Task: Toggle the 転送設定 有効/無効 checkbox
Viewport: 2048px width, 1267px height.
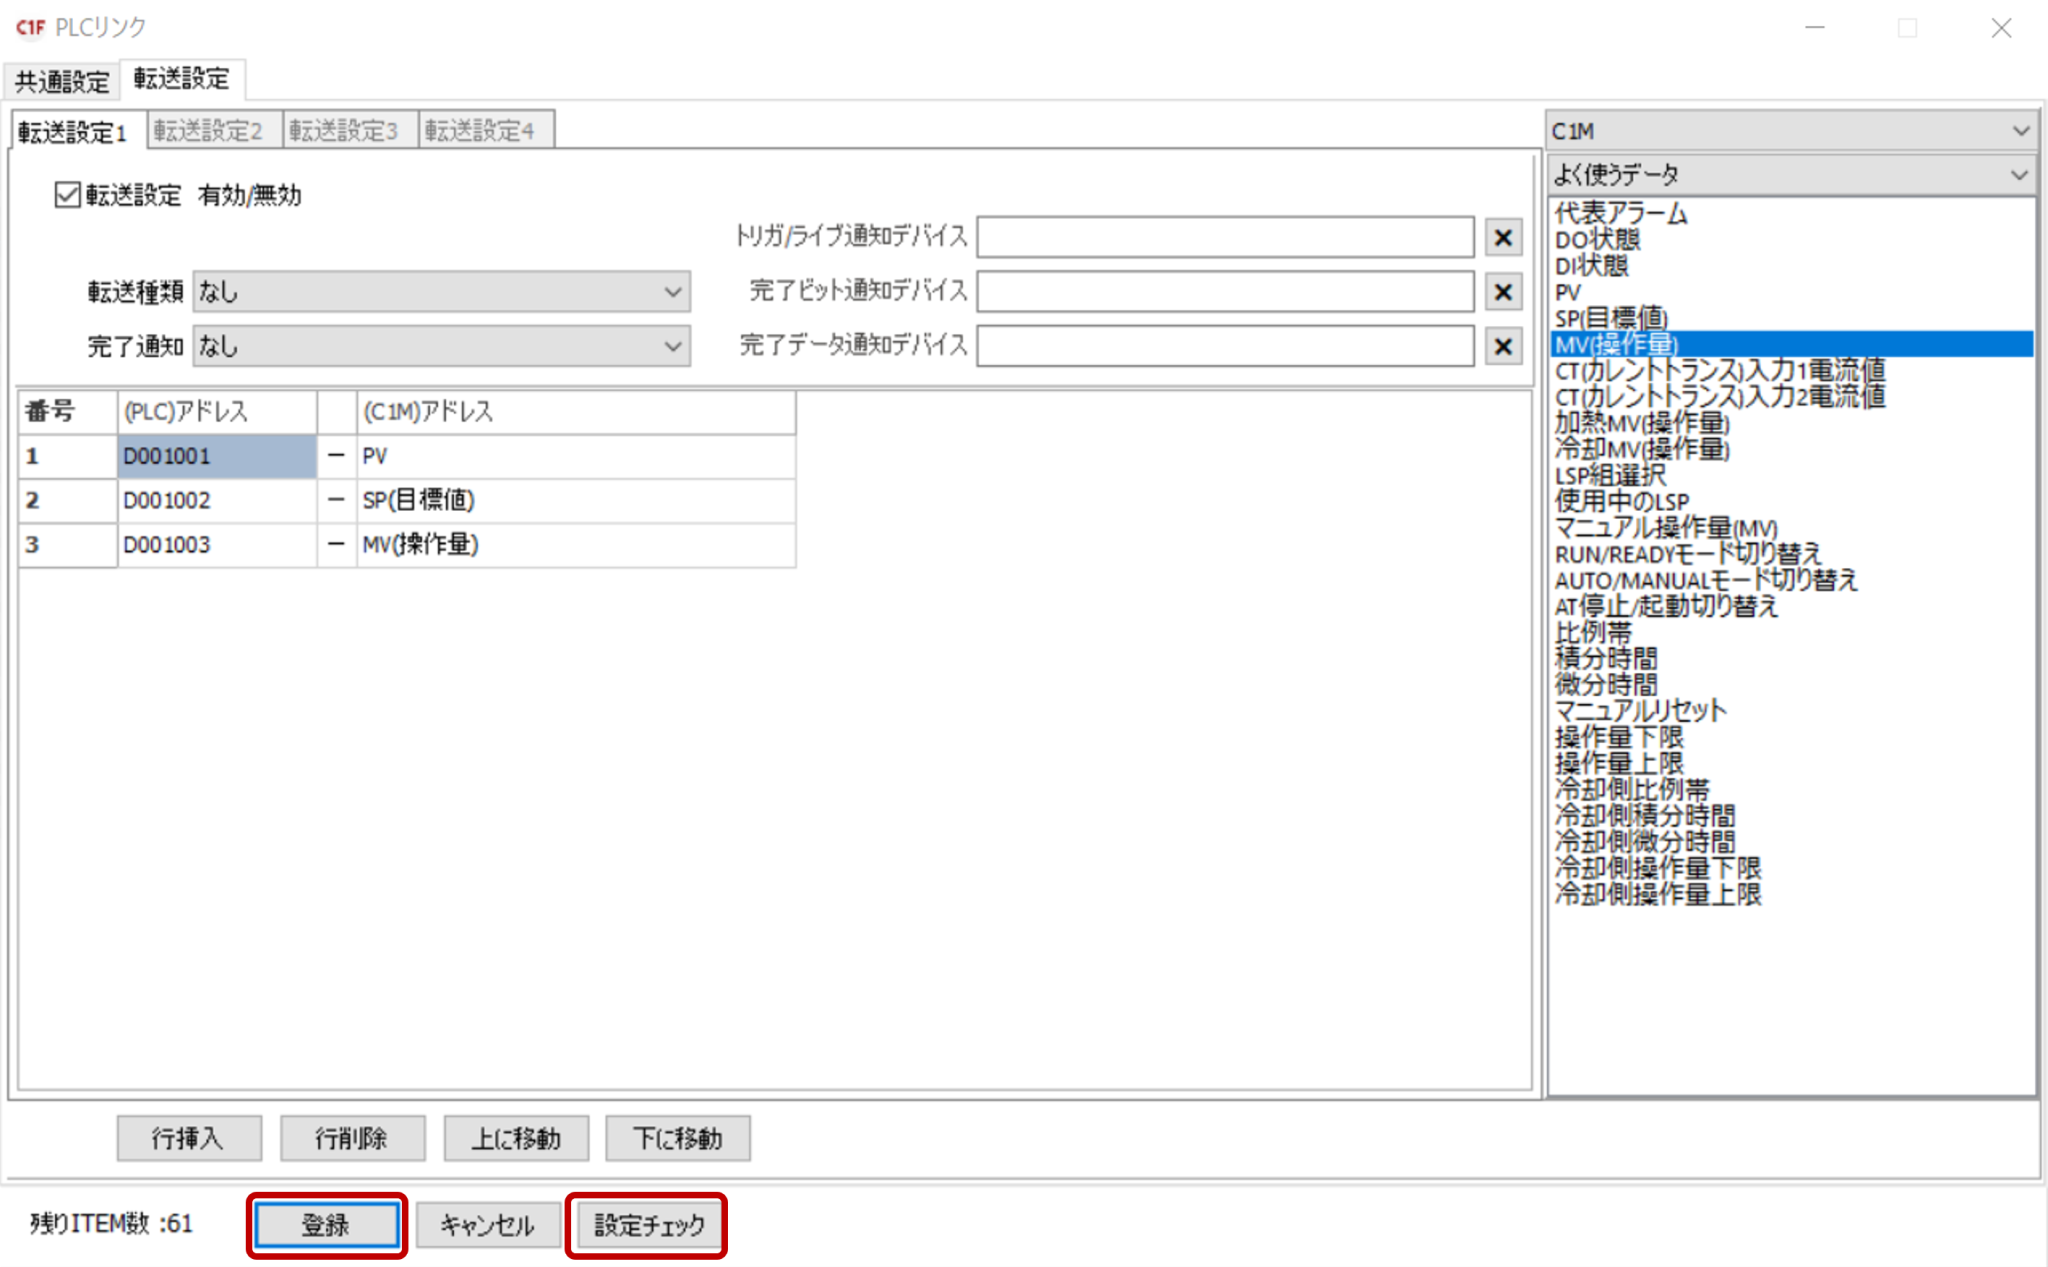Action: click(67, 194)
